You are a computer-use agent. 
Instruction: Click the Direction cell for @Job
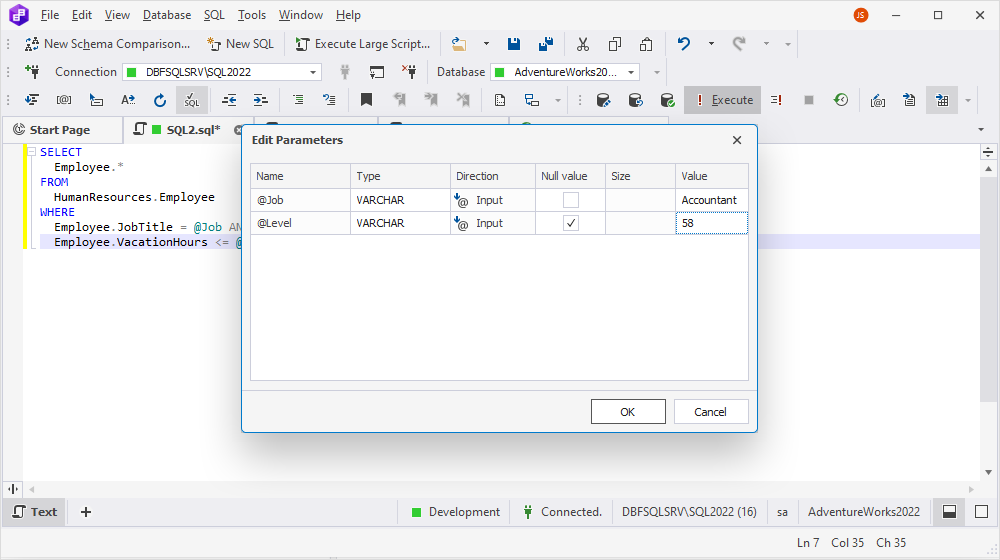click(x=493, y=200)
